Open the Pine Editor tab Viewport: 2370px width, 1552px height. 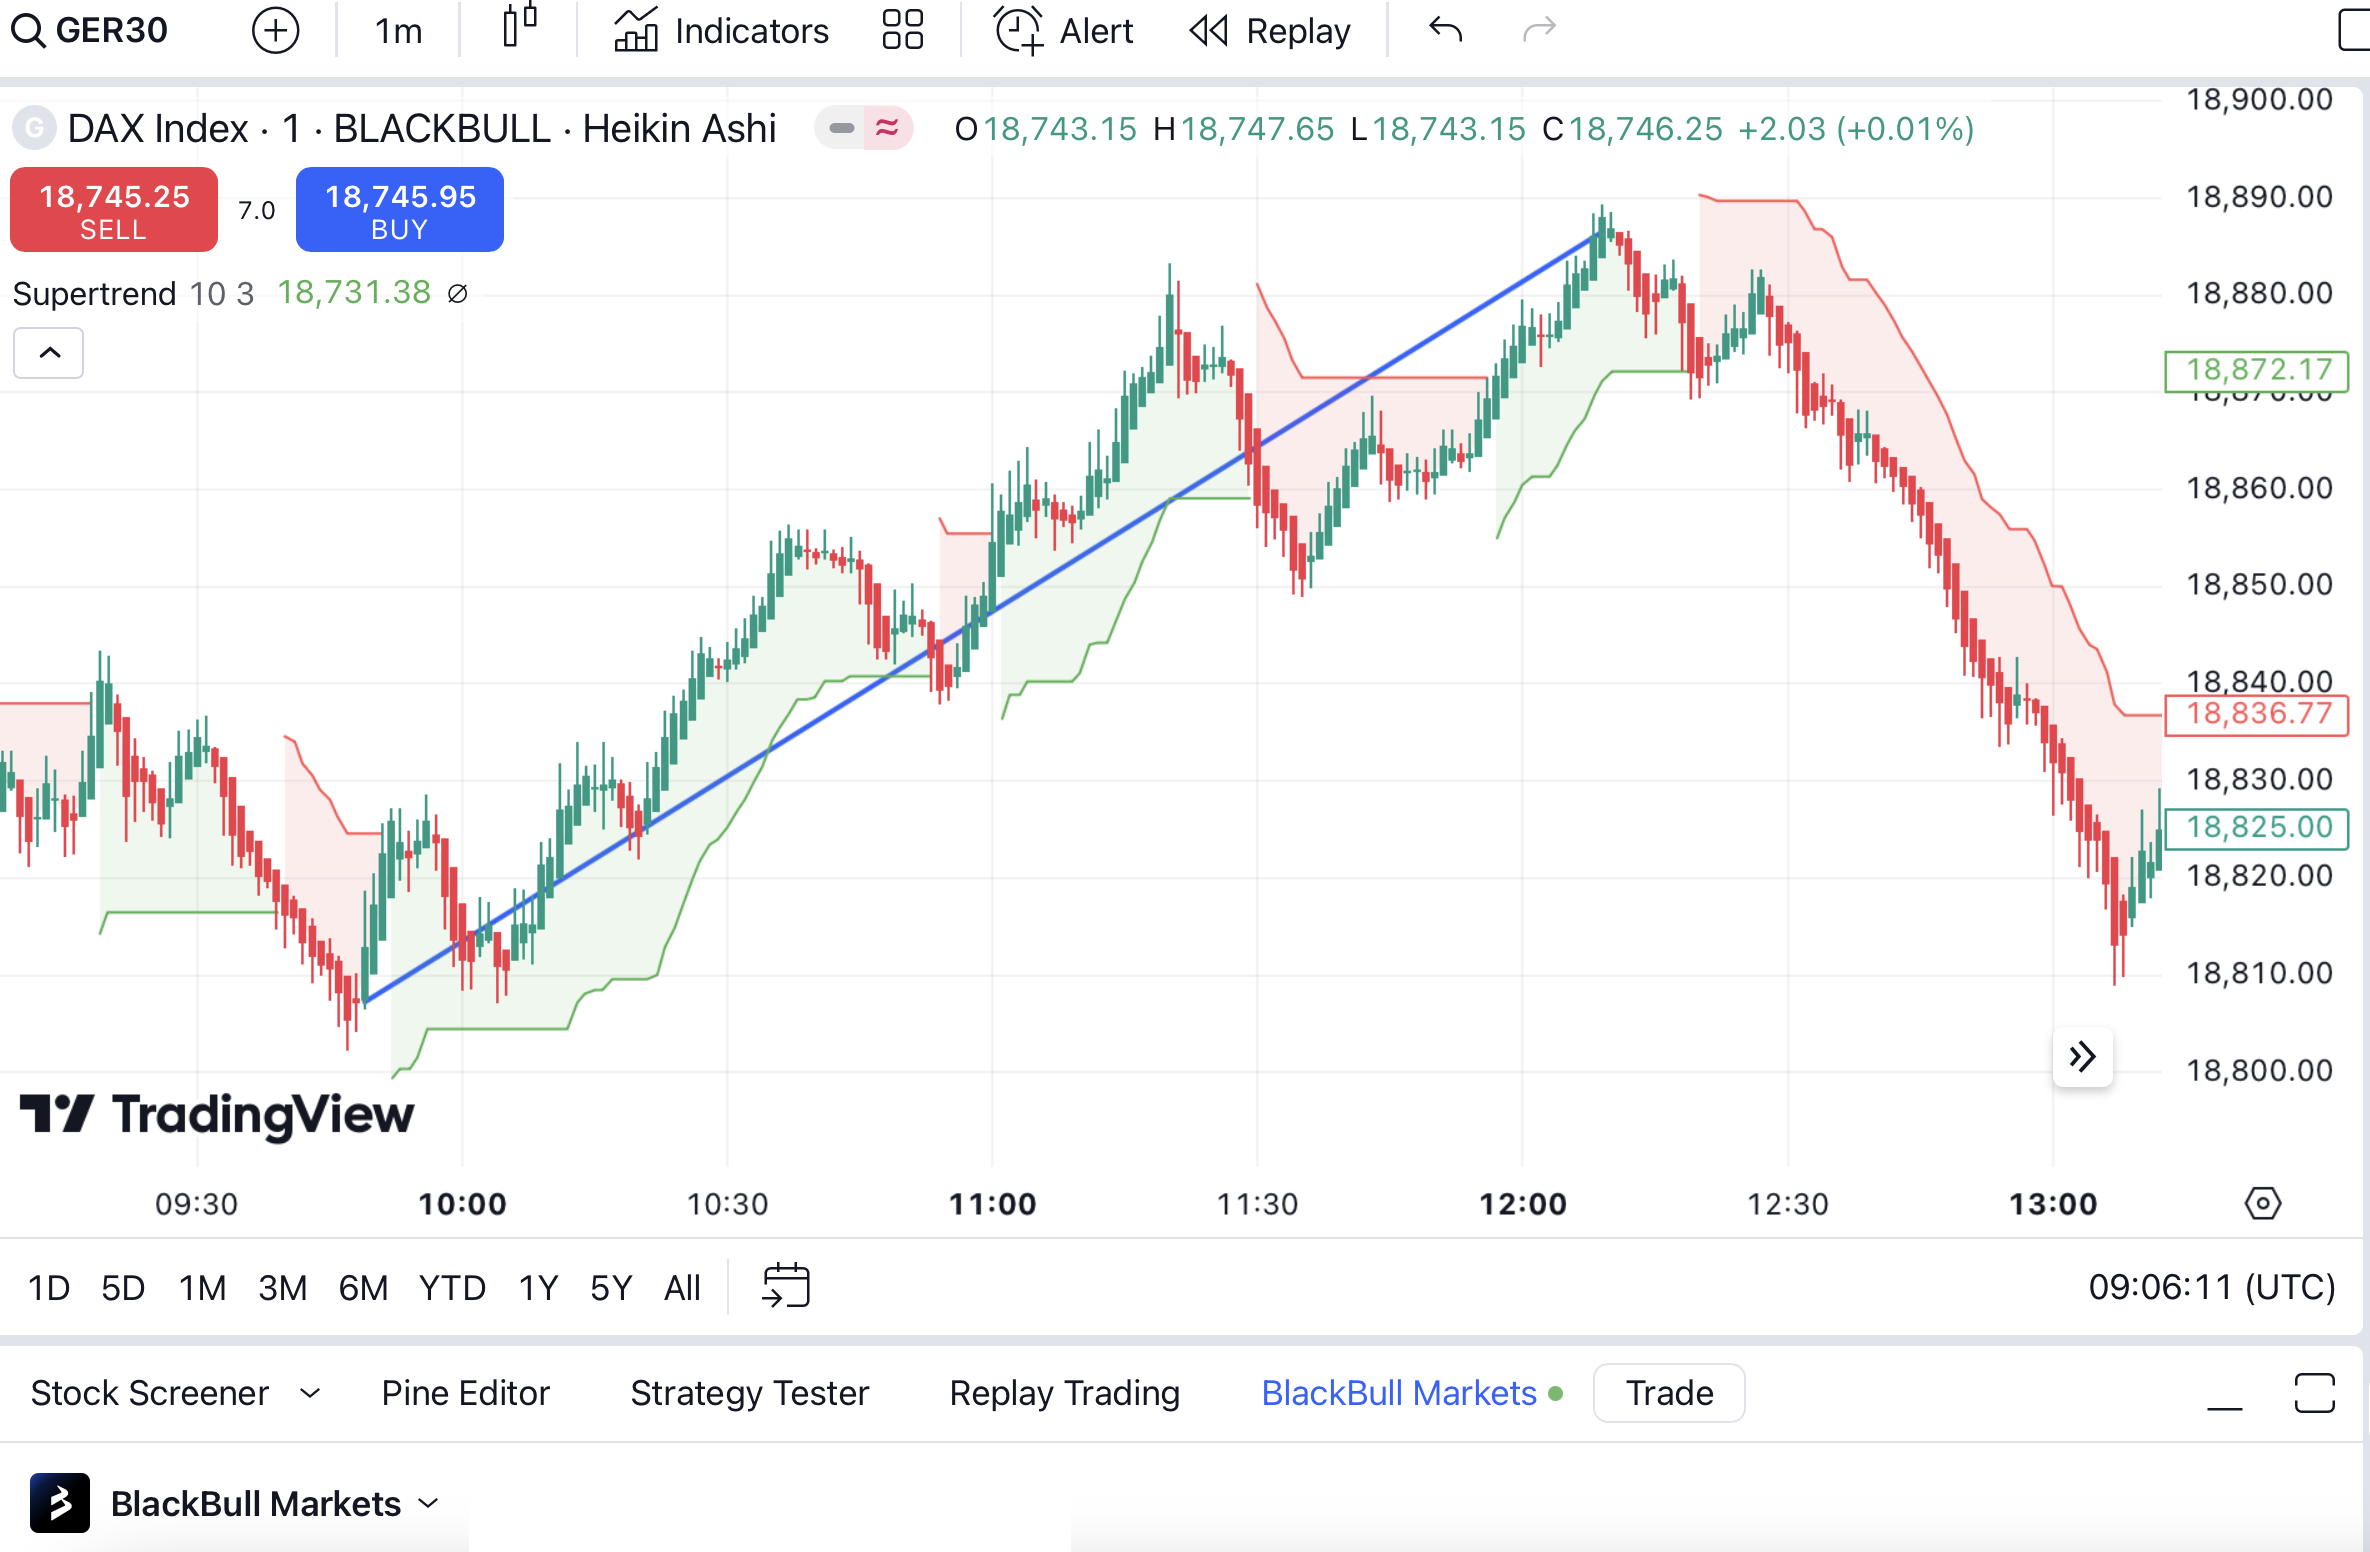pyautogui.click(x=465, y=1393)
